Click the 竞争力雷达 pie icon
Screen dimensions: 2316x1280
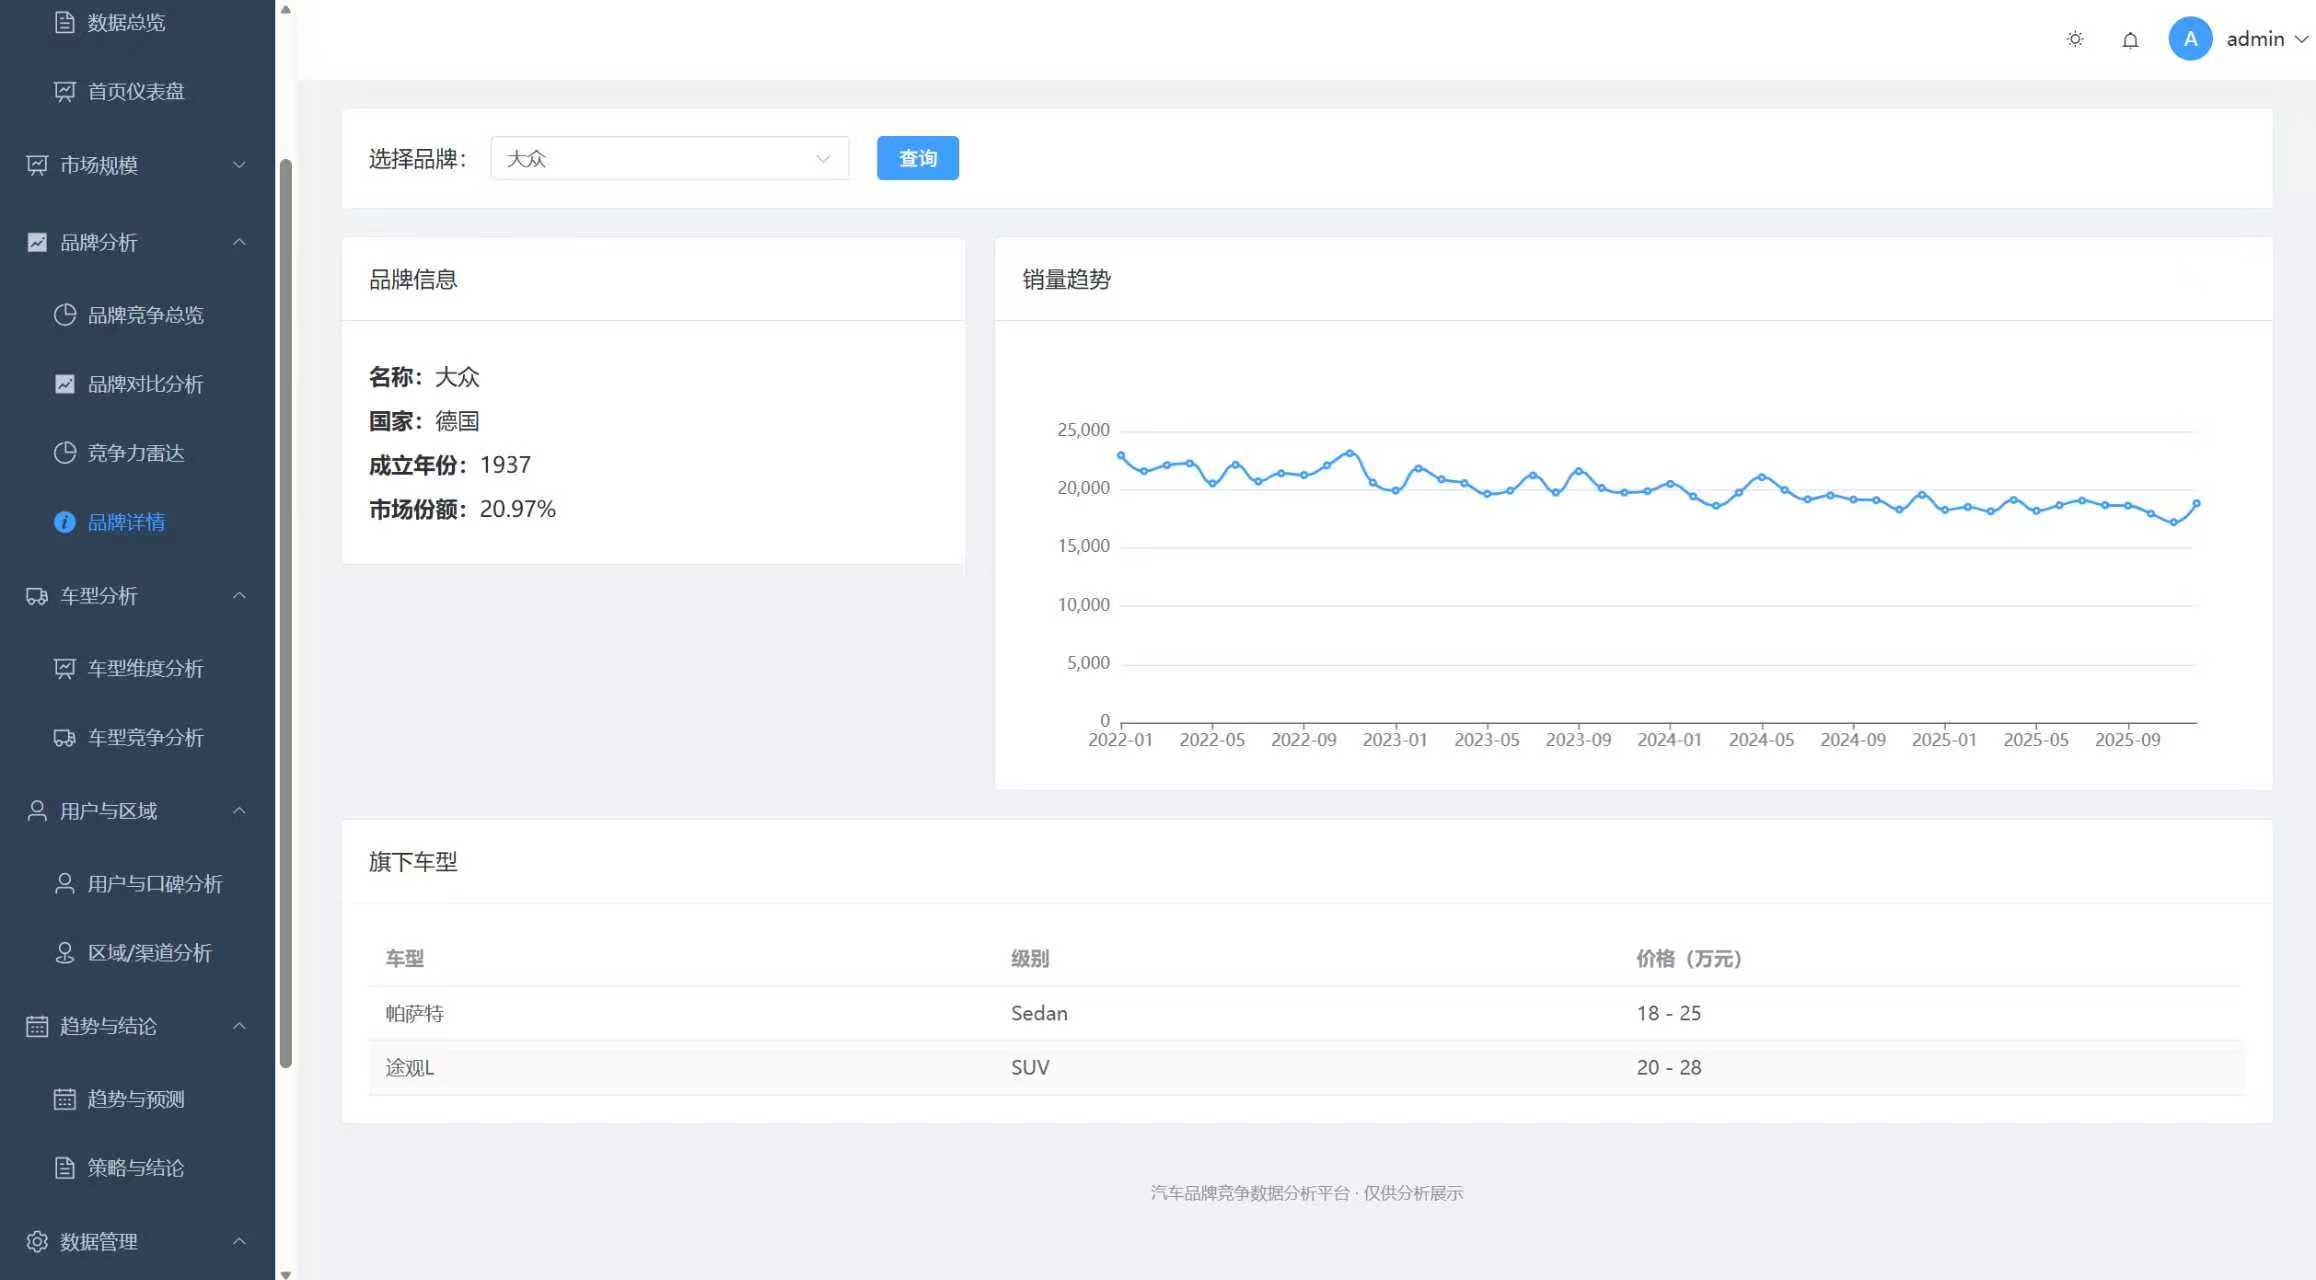point(64,453)
